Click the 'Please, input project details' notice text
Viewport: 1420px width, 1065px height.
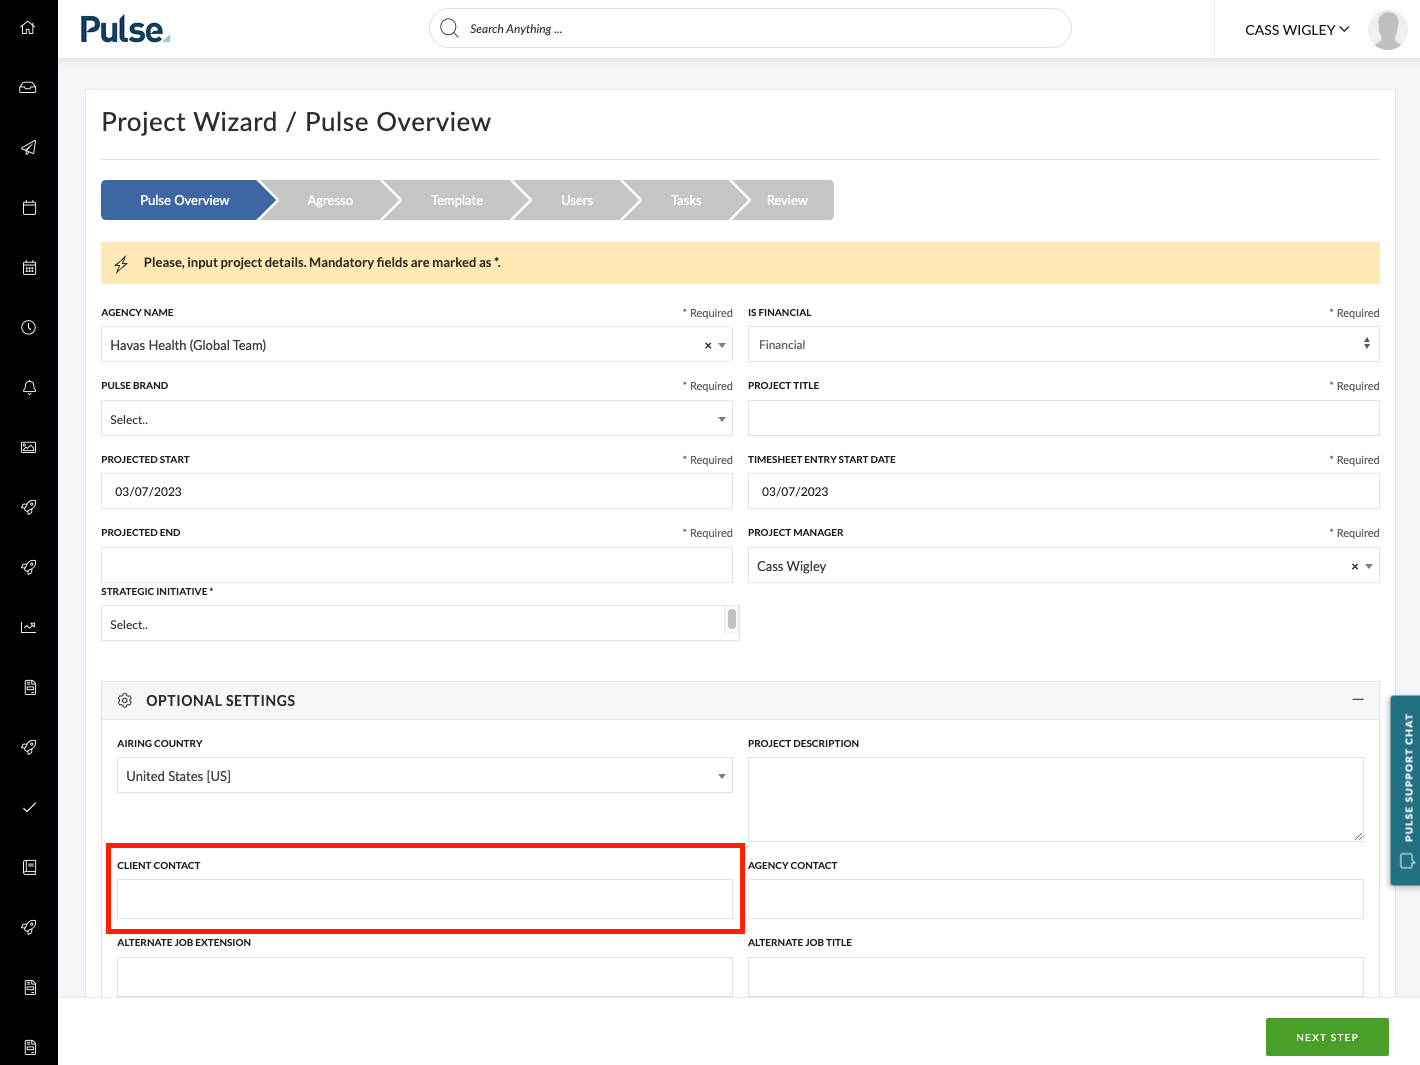[x=322, y=262]
